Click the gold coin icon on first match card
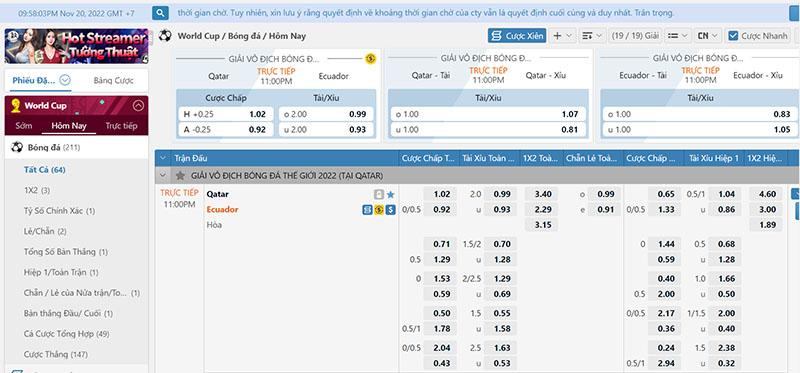 pyautogui.click(x=370, y=59)
